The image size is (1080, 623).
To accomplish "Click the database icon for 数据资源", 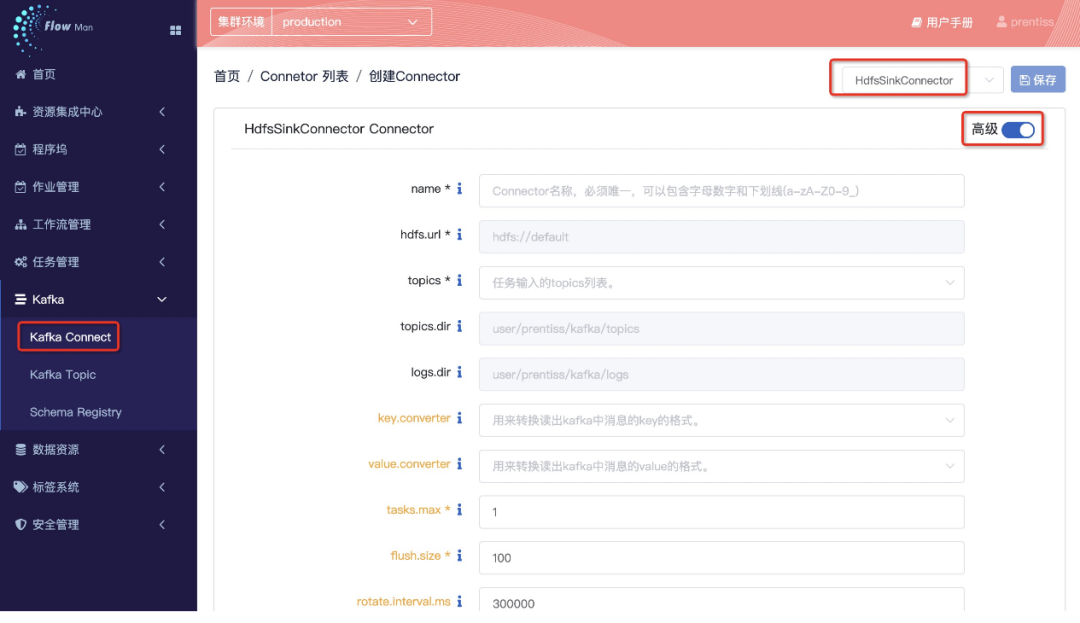I will pyautogui.click(x=21, y=450).
